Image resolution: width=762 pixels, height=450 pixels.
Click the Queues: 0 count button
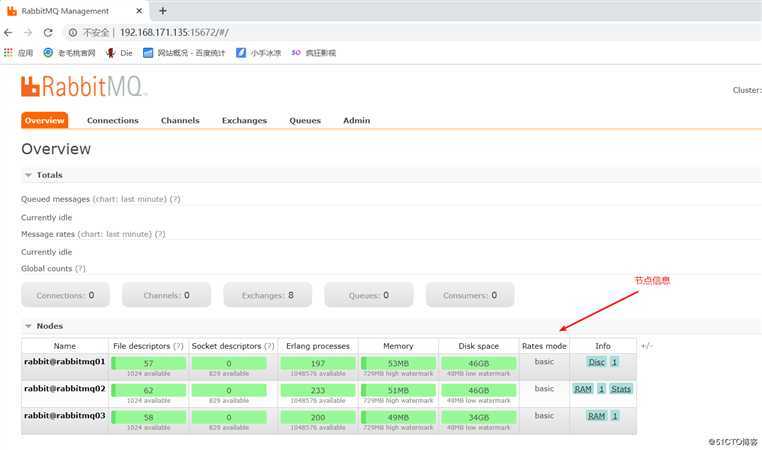(x=368, y=295)
